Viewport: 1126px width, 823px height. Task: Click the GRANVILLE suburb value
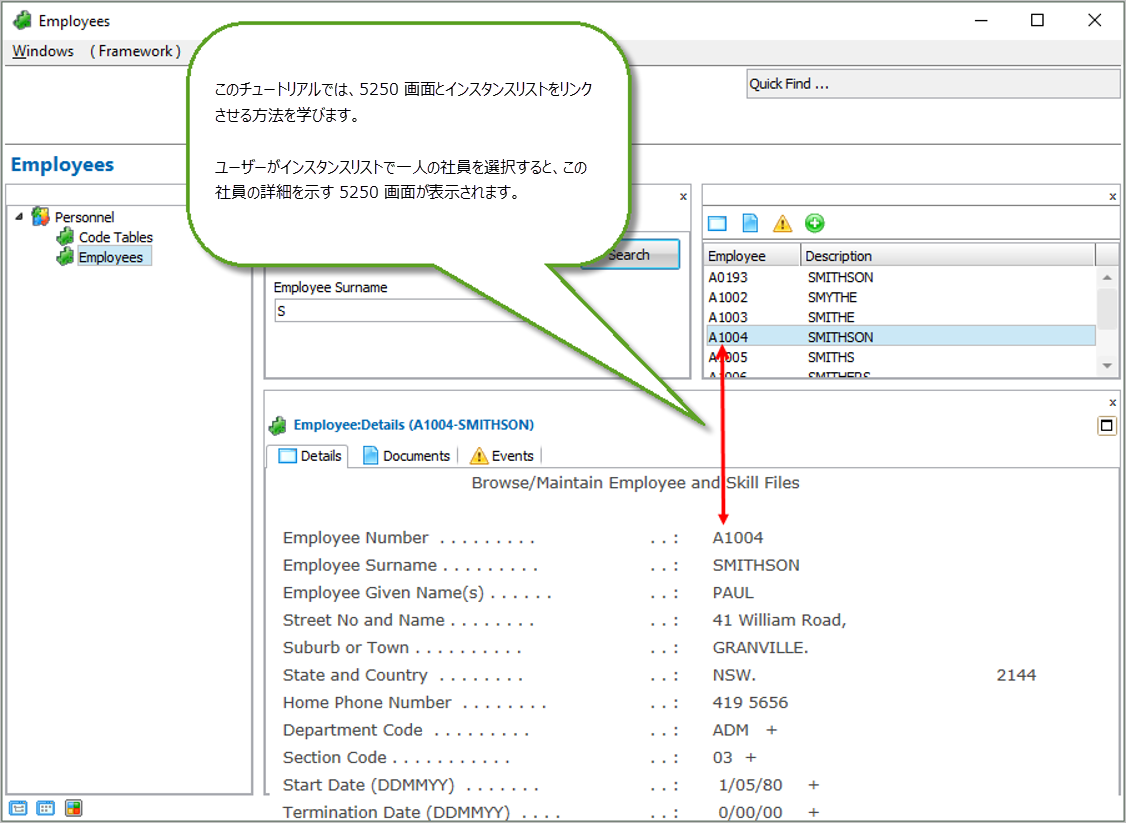760,648
